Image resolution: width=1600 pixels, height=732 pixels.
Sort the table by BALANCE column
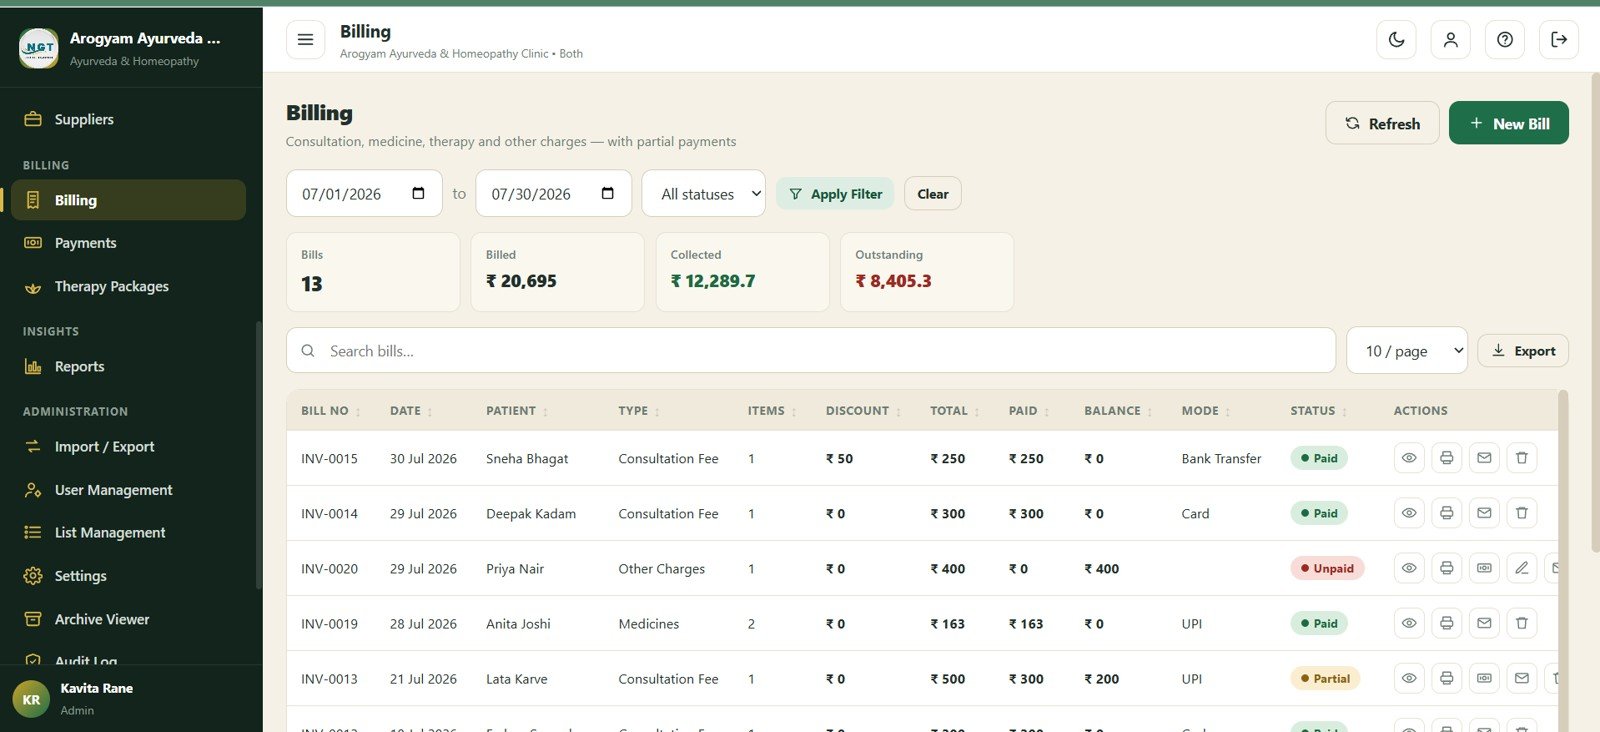[x=1118, y=411]
